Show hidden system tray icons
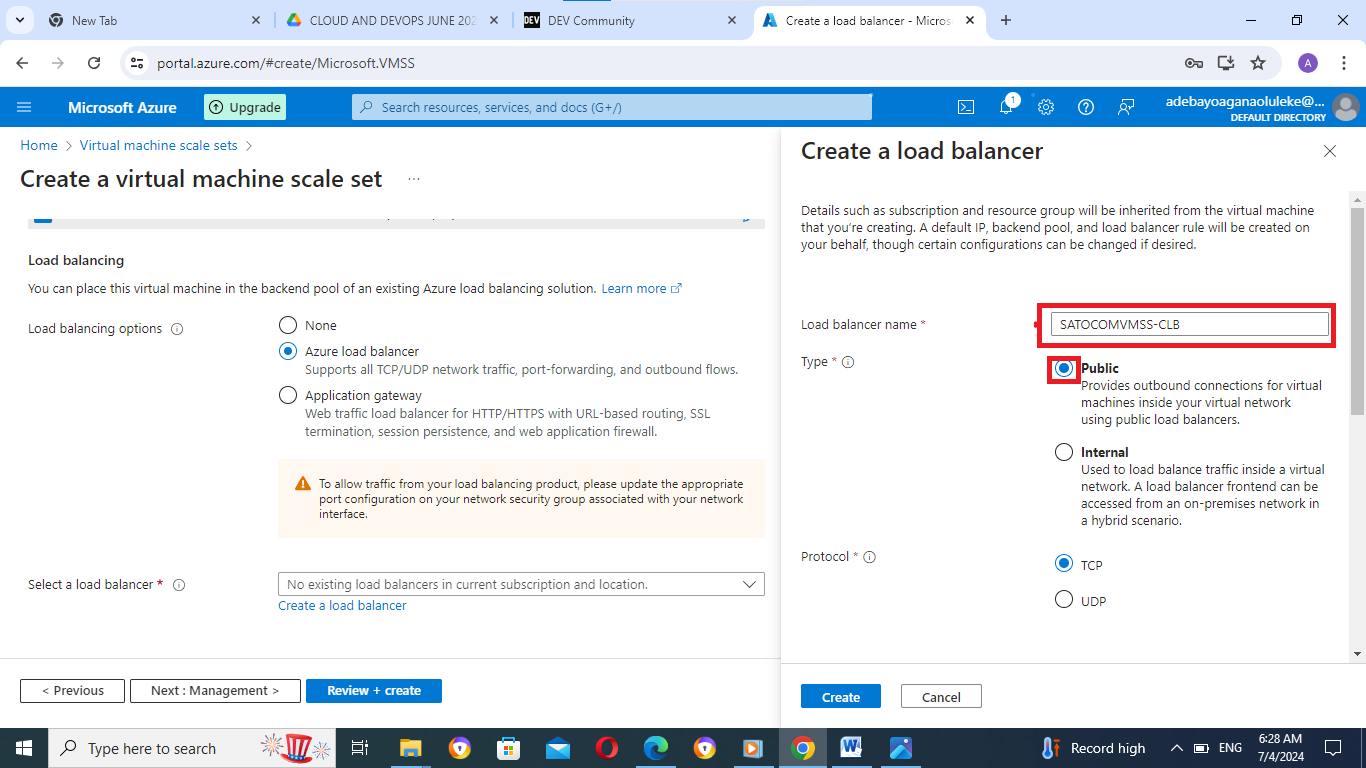The height and width of the screenshot is (768, 1366). [x=1177, y=748]
